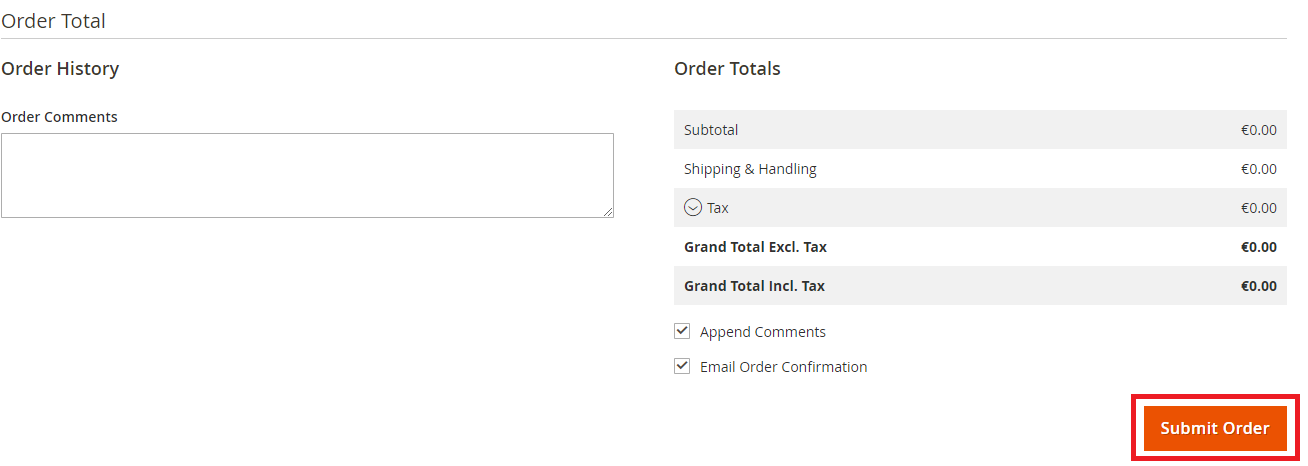Click the Order Total section heading

(x=53, y=21)
